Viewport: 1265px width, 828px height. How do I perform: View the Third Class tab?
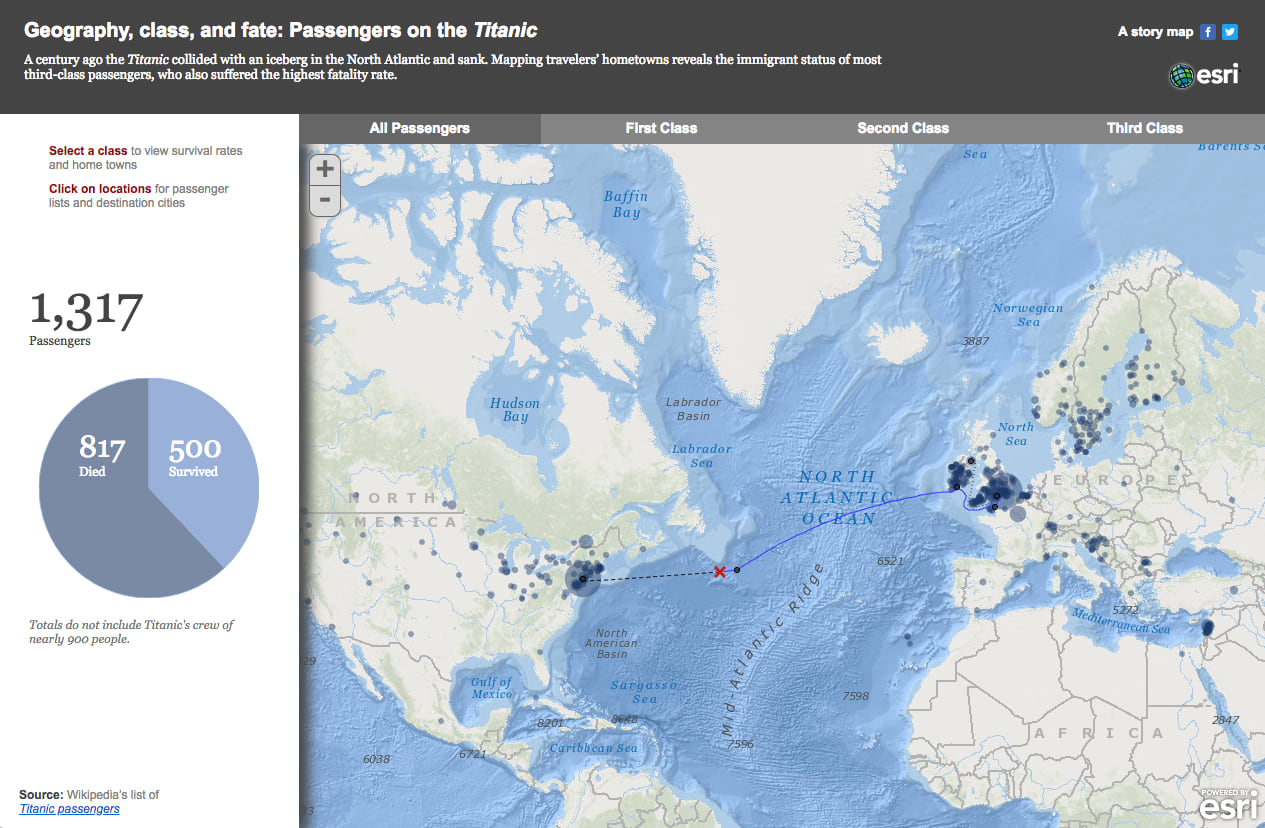point(1144,128)
